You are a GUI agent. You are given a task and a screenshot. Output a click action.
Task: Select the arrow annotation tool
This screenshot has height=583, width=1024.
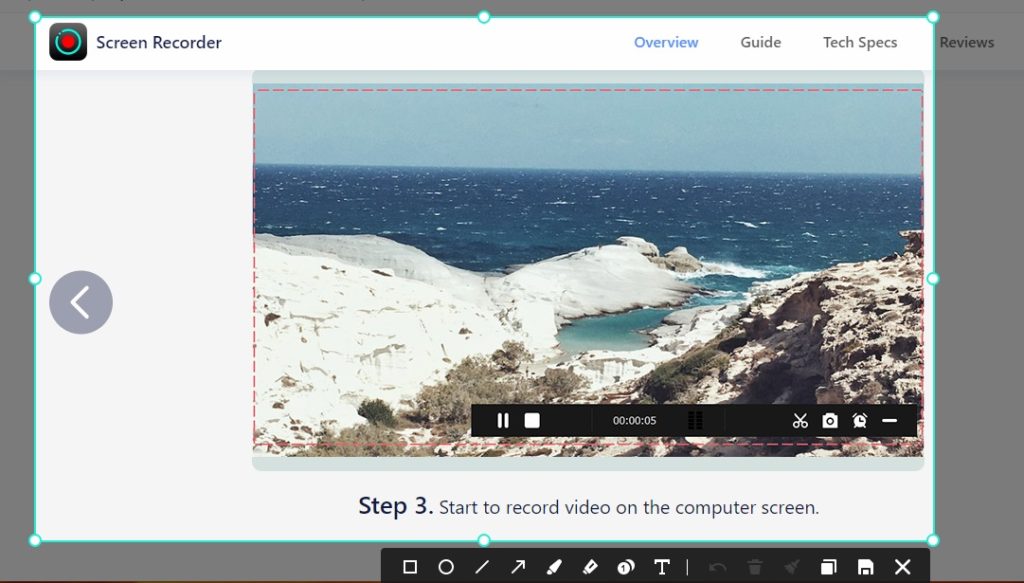point(518,566)
